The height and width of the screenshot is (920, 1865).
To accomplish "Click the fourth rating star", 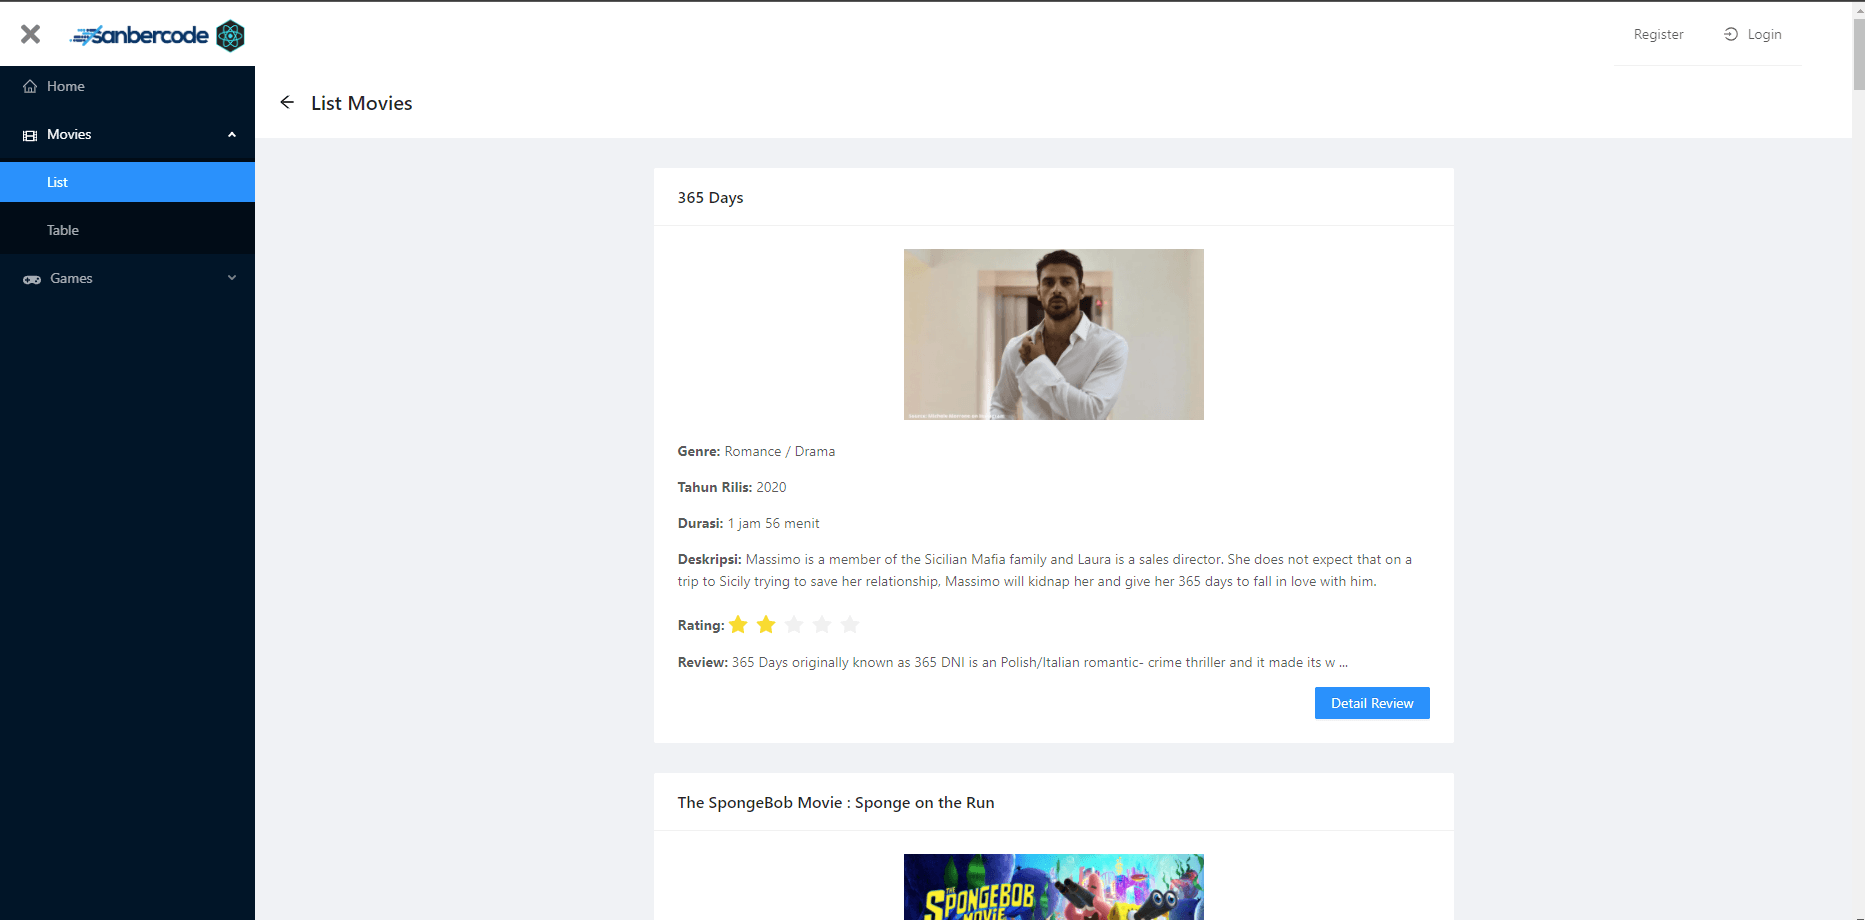I will pyautogui.click(x=822, y=625).
